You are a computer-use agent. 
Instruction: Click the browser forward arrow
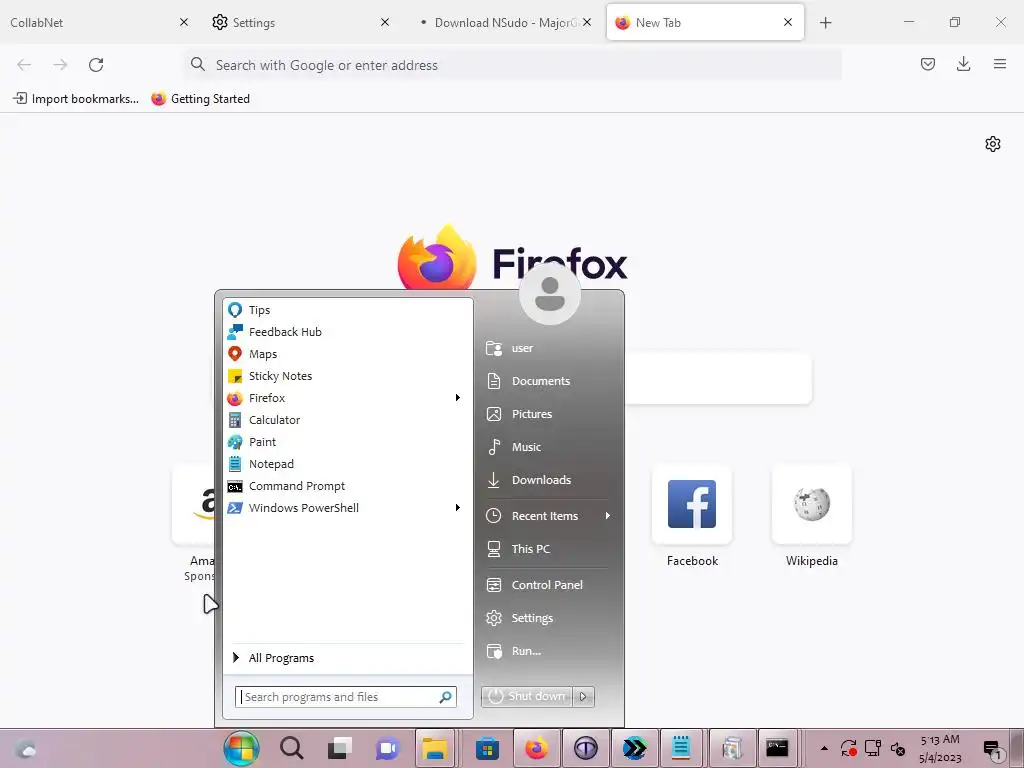(x=60, y=65)
